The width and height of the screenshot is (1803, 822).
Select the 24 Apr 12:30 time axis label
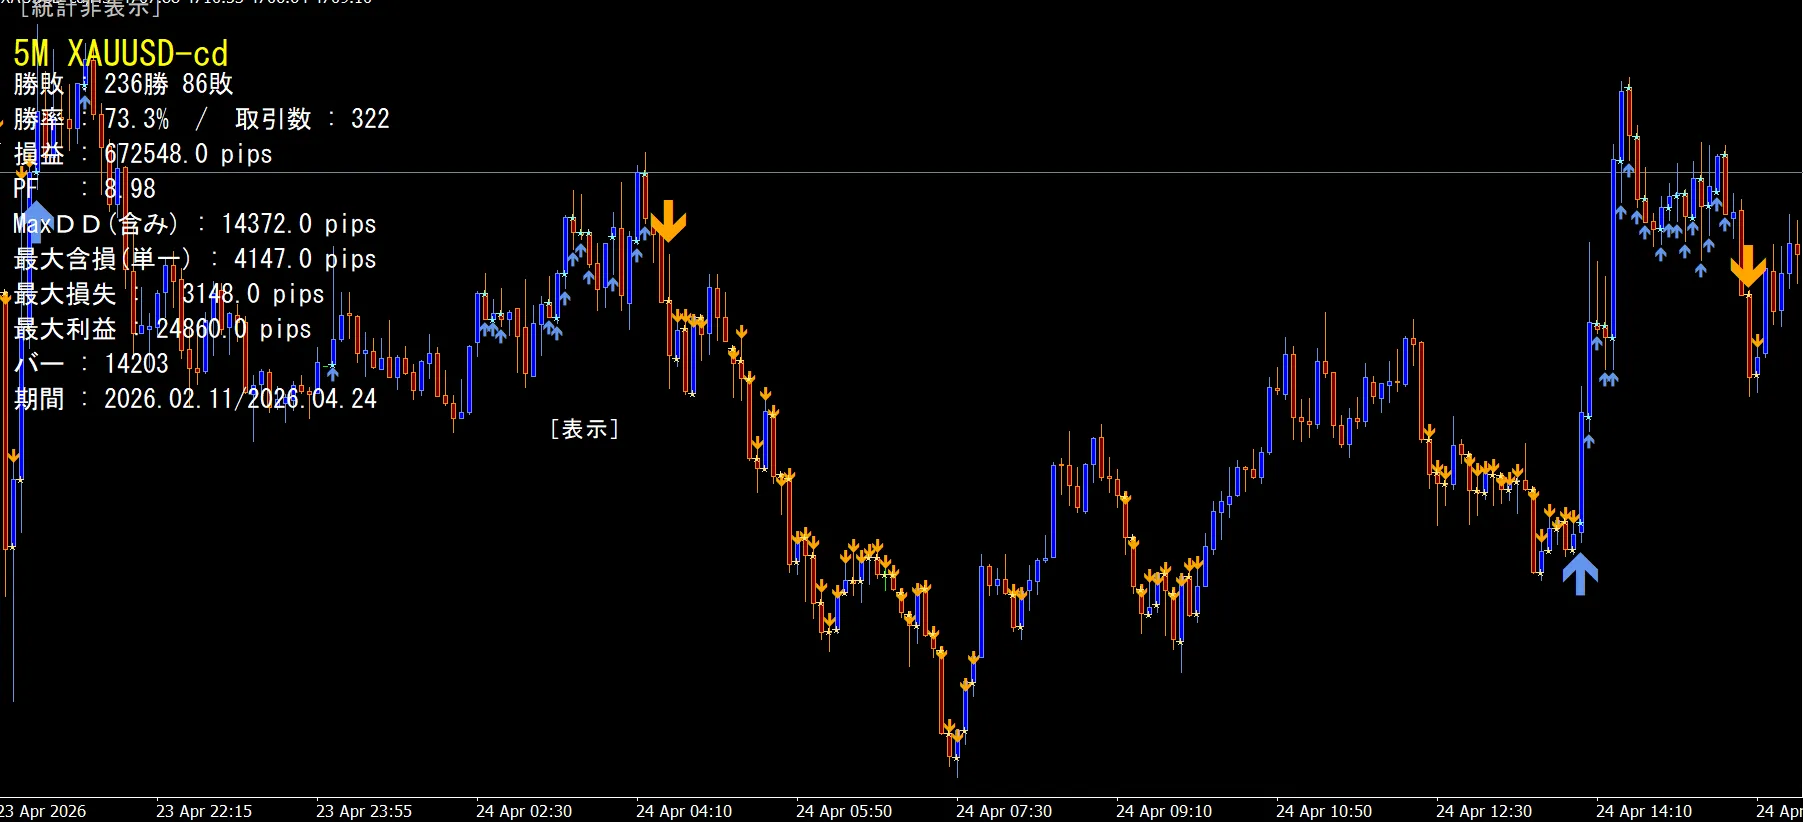tap(1483, 811)
